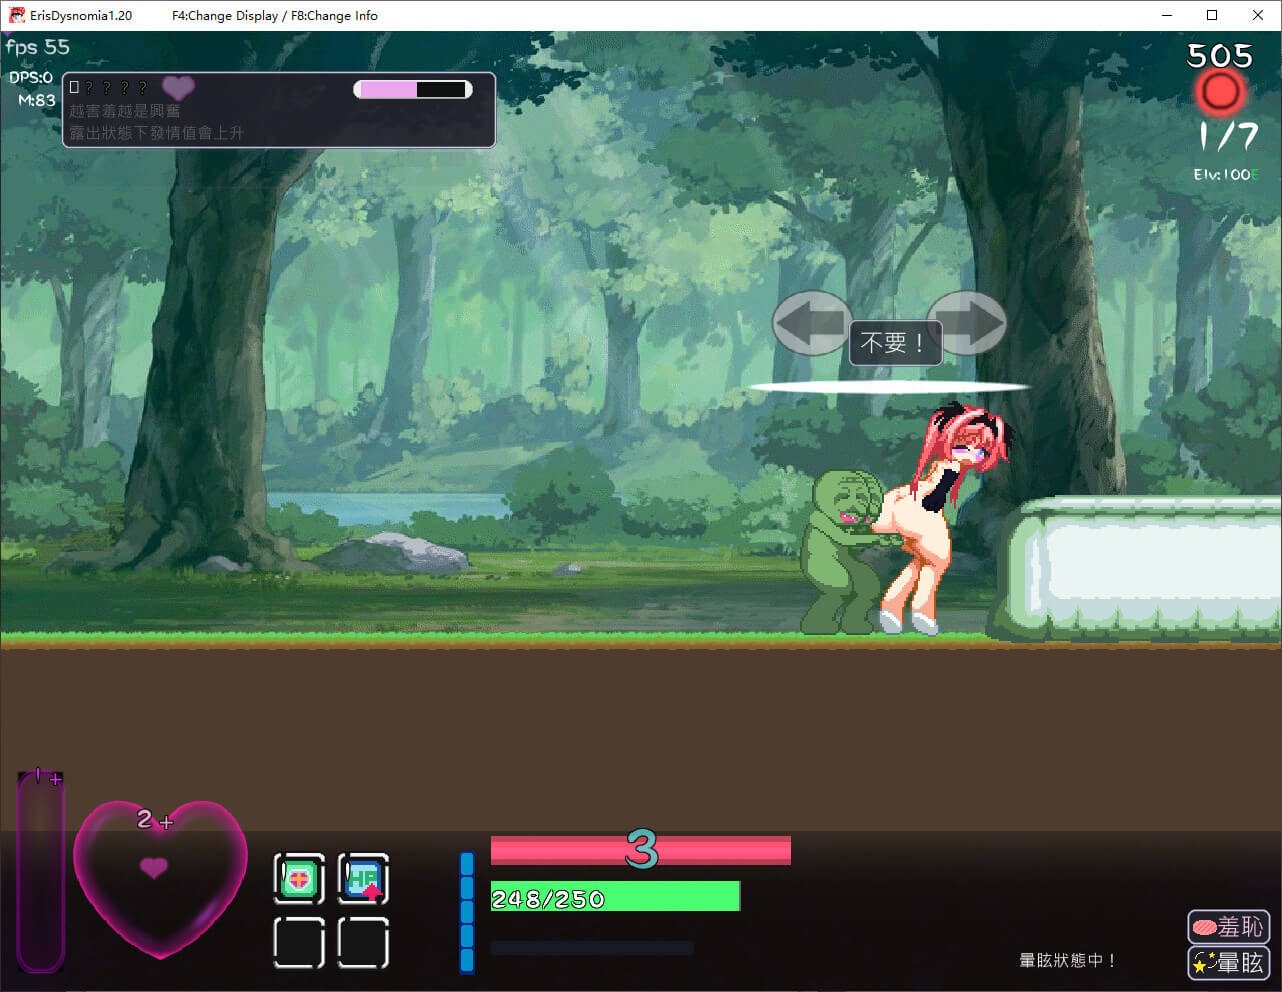The height and width of the screenshot is (992, 1282).
Task: Click the red bar labeled 3
Action: [640, 850]
